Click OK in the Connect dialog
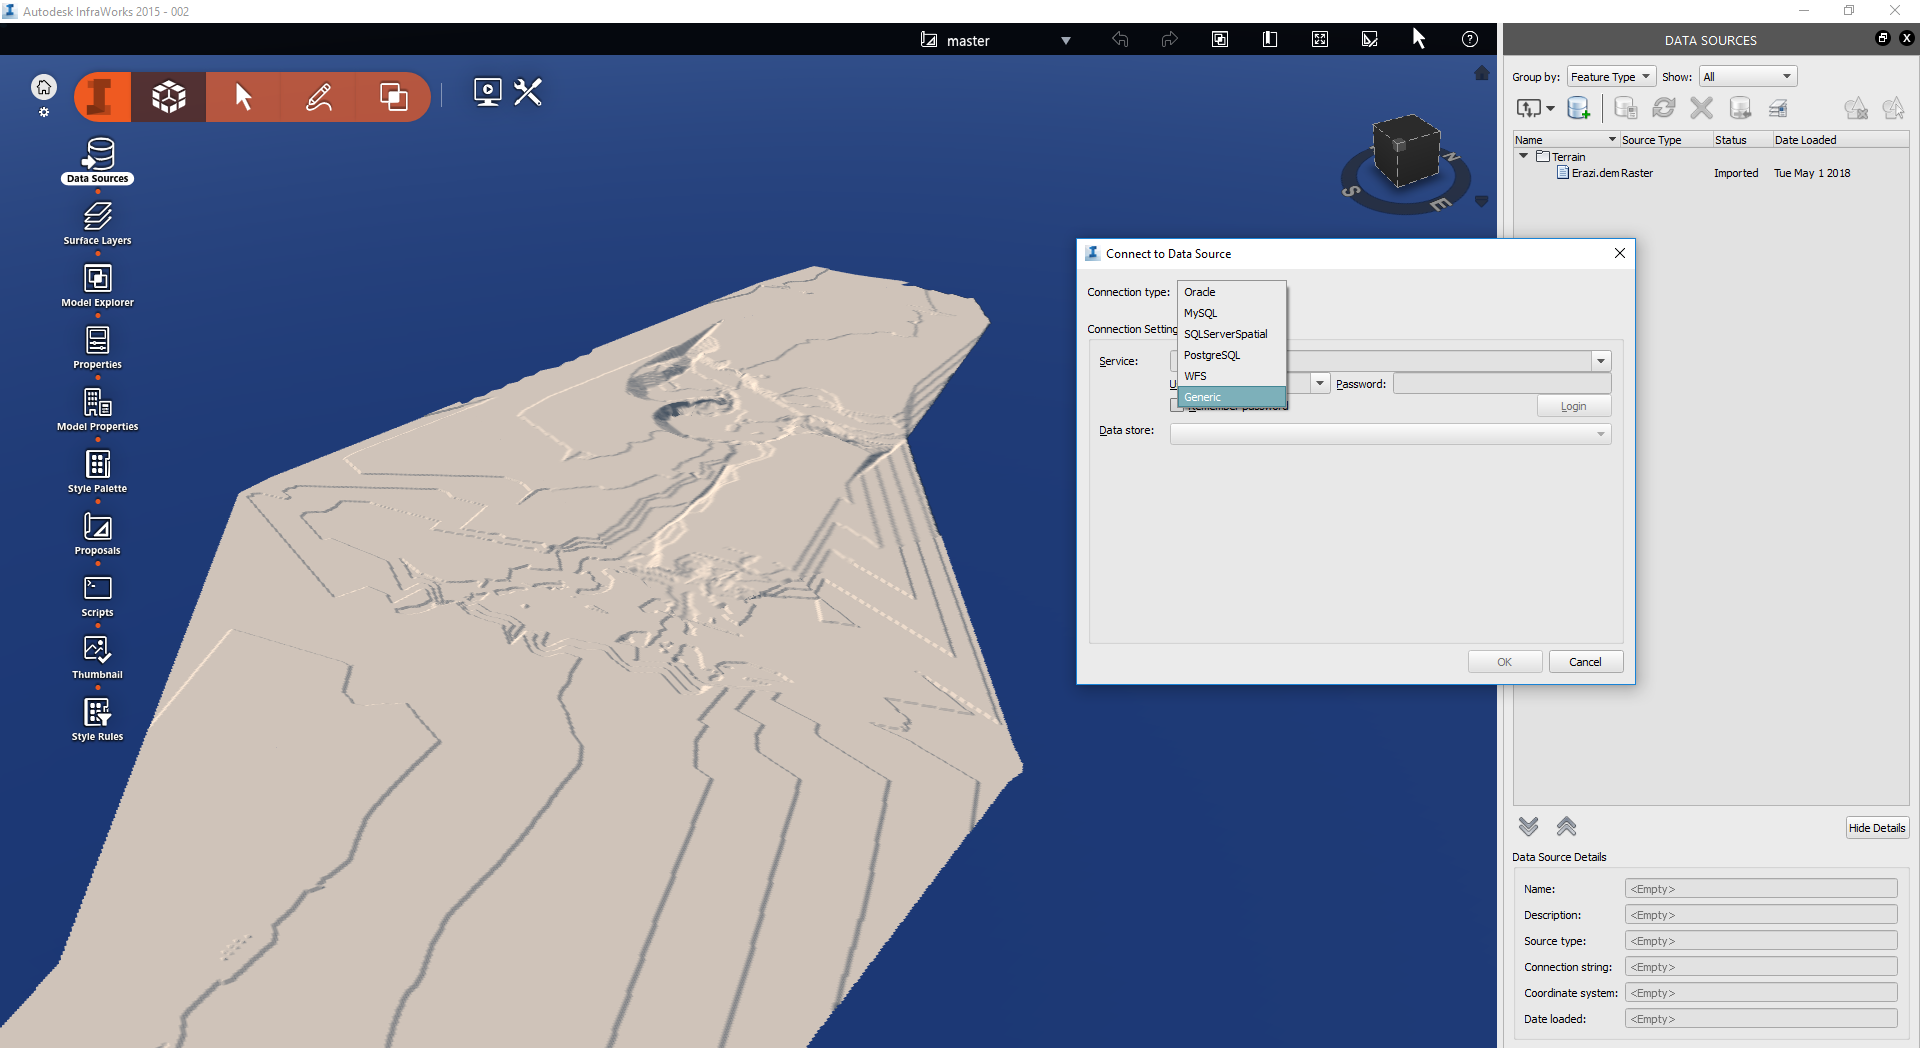The width and height of the screenshot is (1920, 1048). point(1504,661)
